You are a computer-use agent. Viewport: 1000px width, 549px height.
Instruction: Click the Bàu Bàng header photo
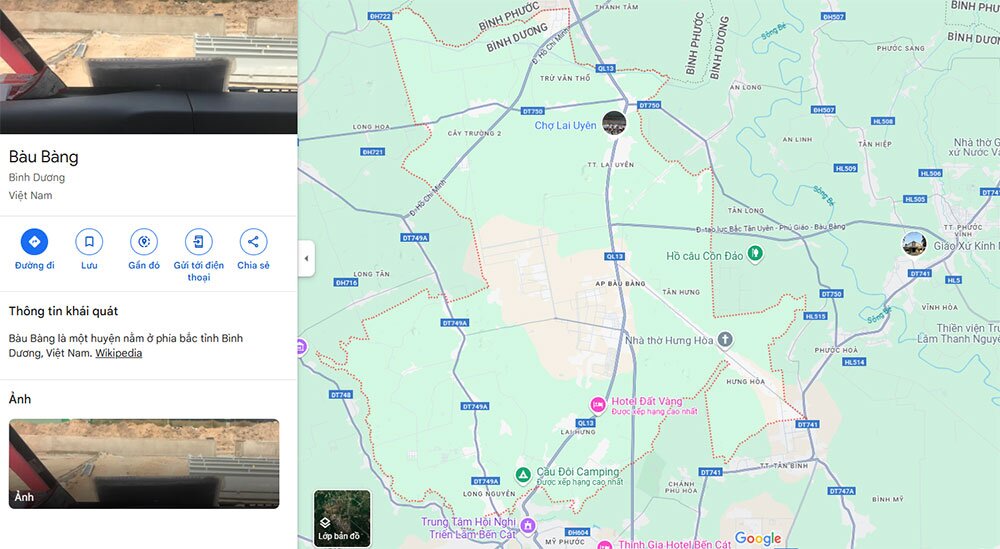148,66
